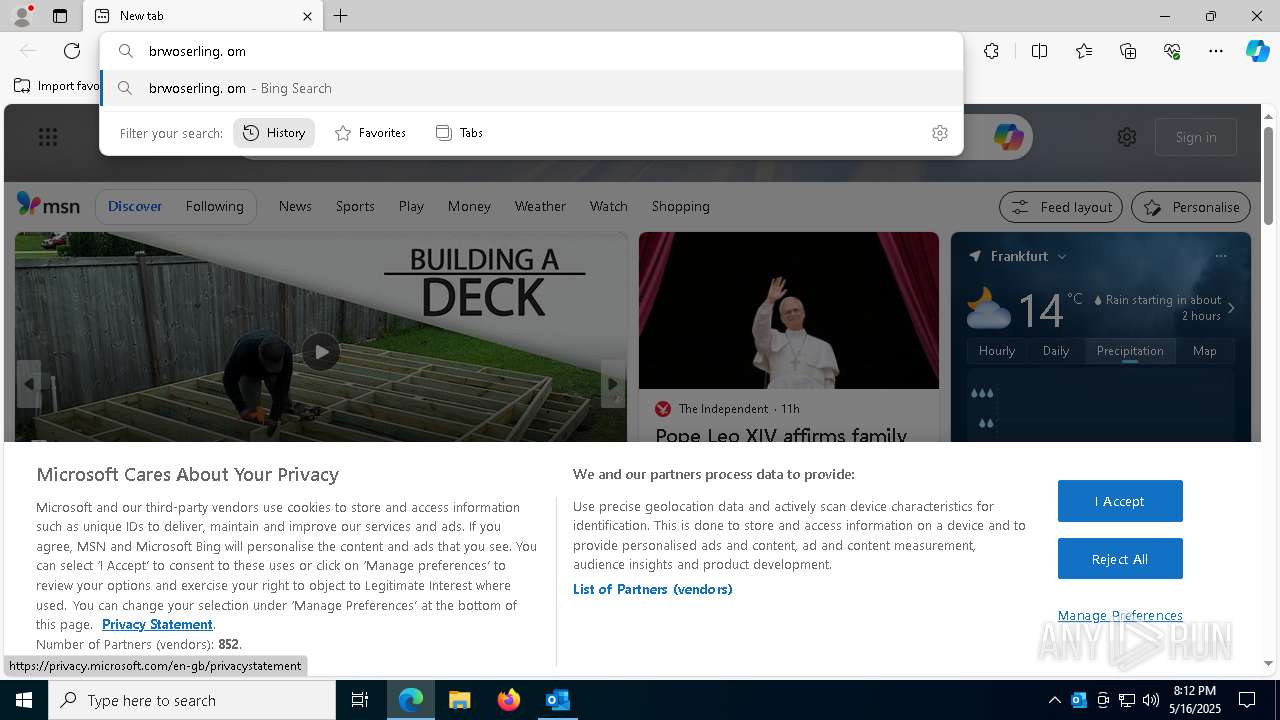
Task: Filter search by Favorites
Action: [370, 133]
